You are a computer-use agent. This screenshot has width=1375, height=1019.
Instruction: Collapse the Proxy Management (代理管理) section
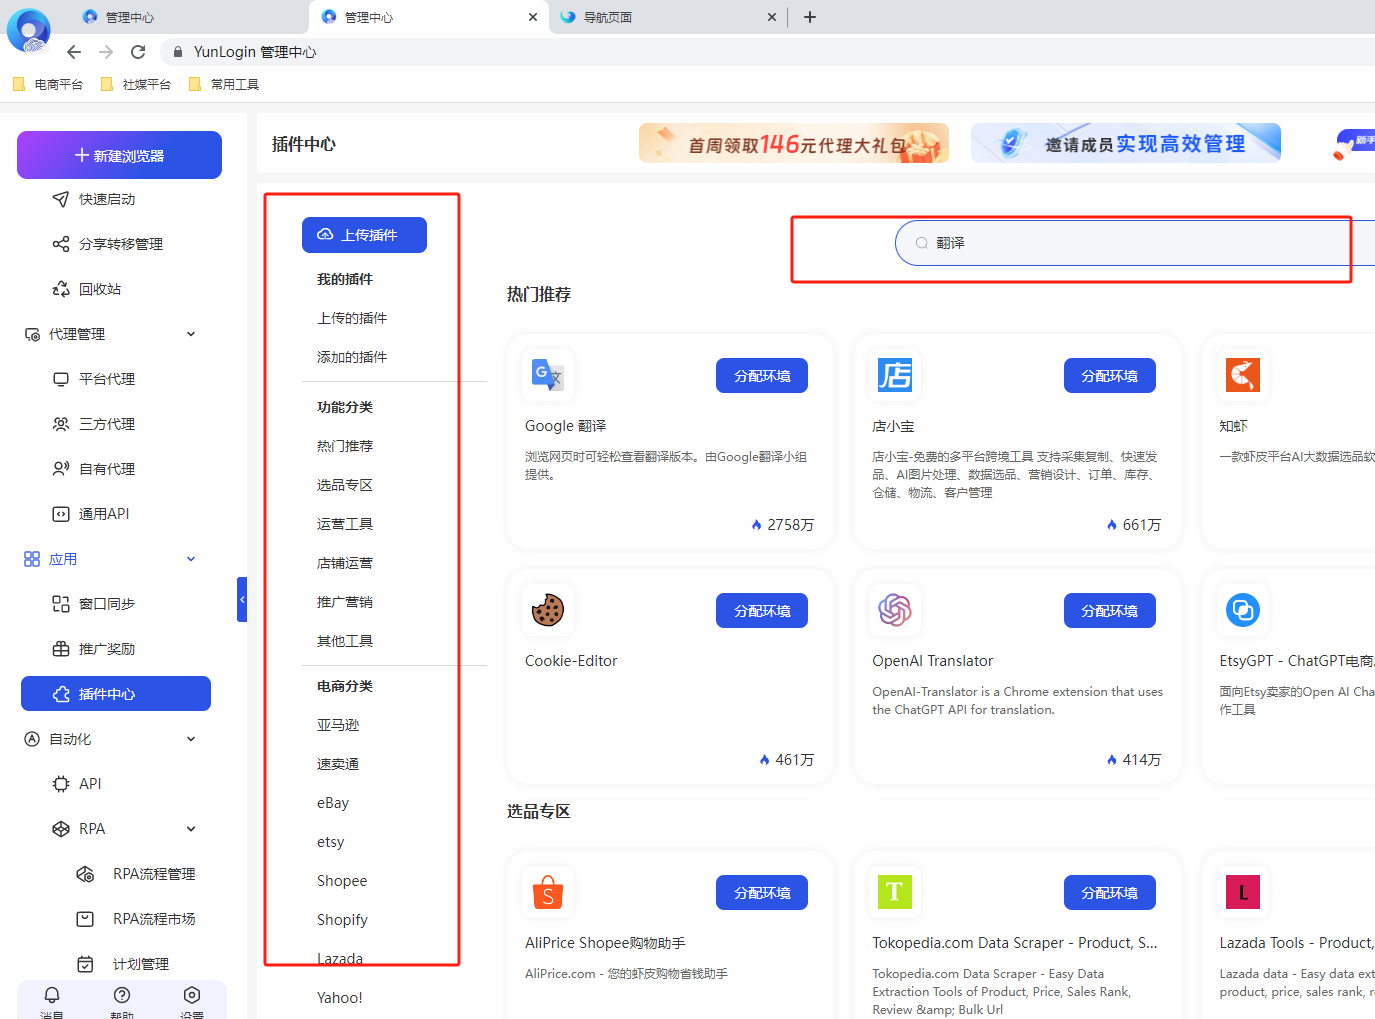(x=191, y=334)
